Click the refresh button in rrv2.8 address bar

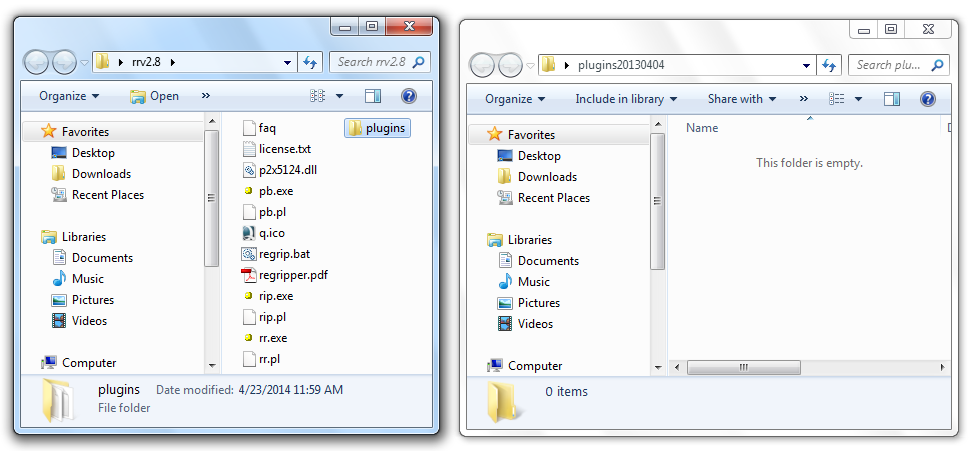(311, 62)
